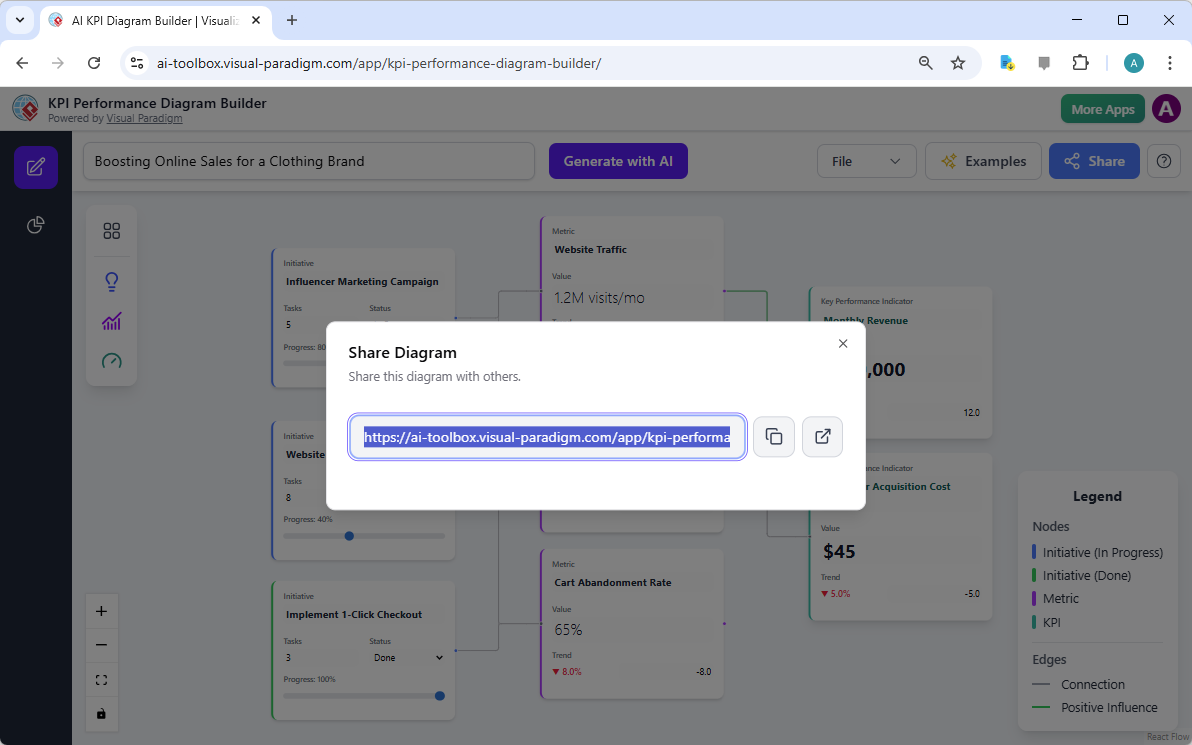The width and height of the screenshot is (1192, 745).
Task: Open the More Apps menu
Action: (x=1102, y=108)
